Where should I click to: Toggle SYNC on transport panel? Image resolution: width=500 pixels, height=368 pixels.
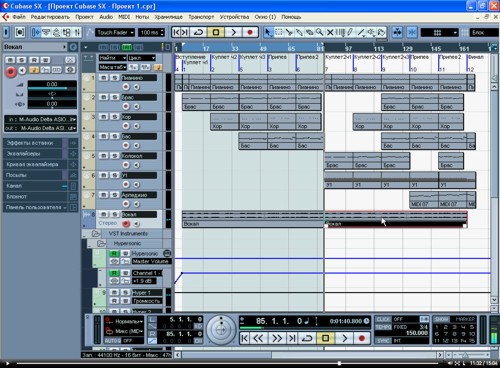[382, 340]
